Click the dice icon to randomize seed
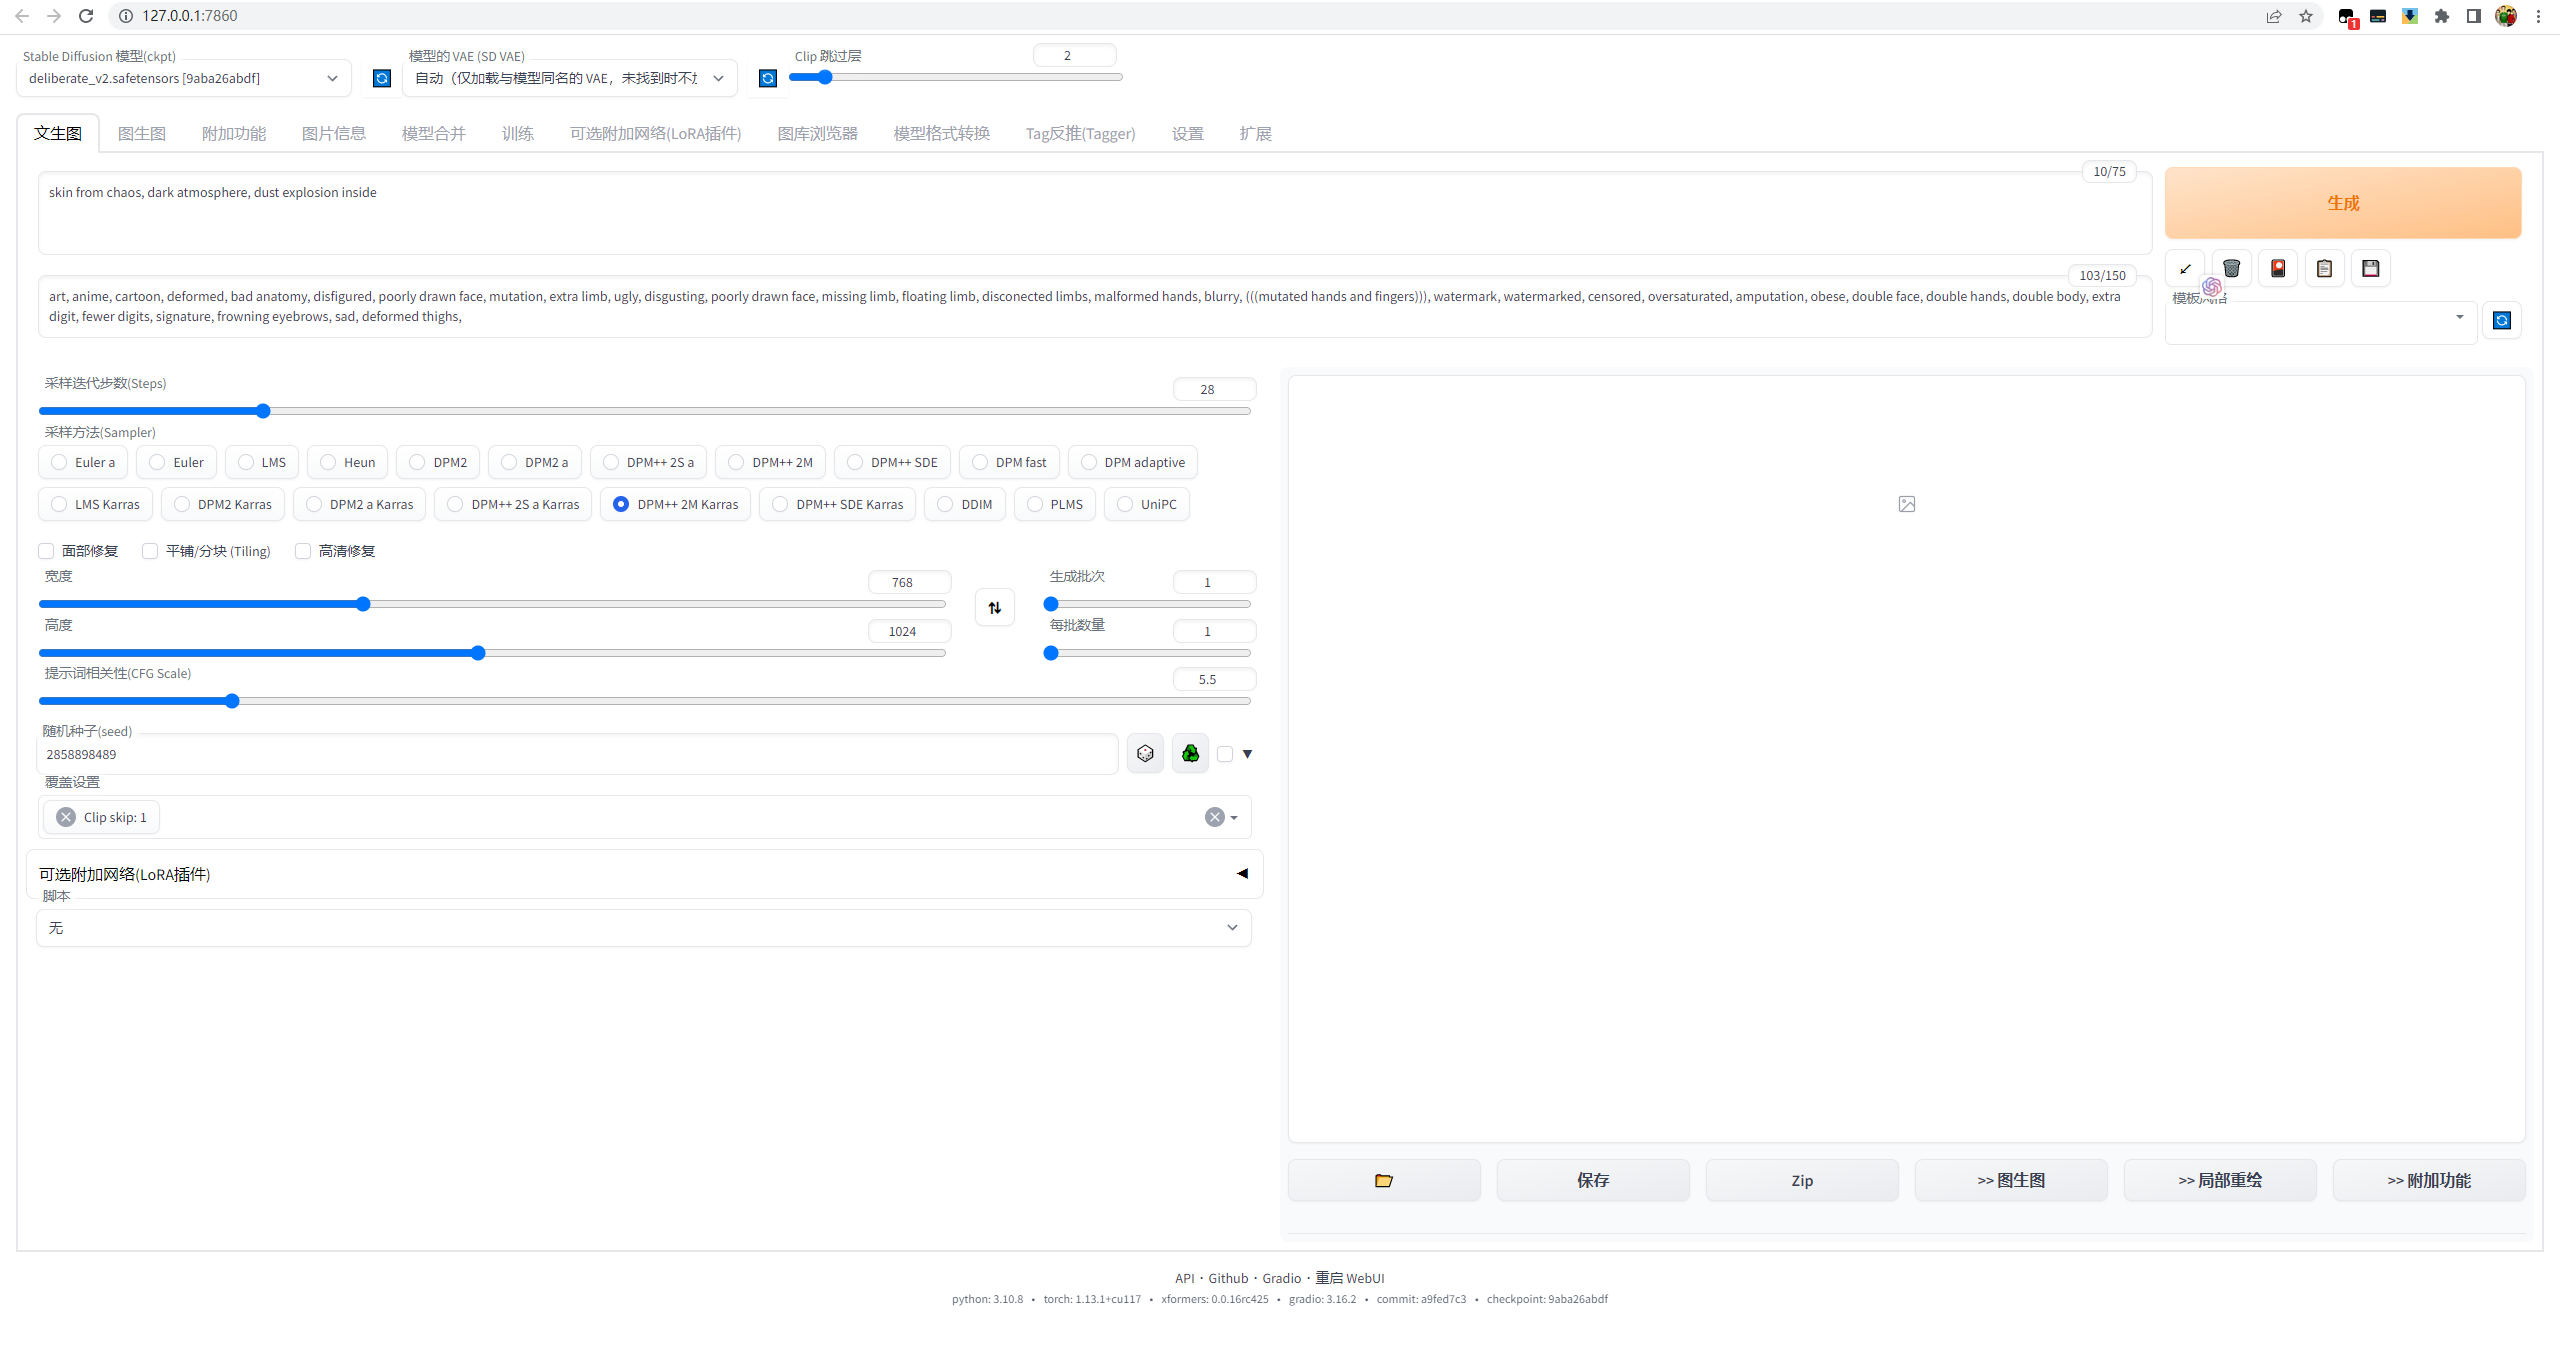Screen dimensions: 2560x1364 (1145, 754)
